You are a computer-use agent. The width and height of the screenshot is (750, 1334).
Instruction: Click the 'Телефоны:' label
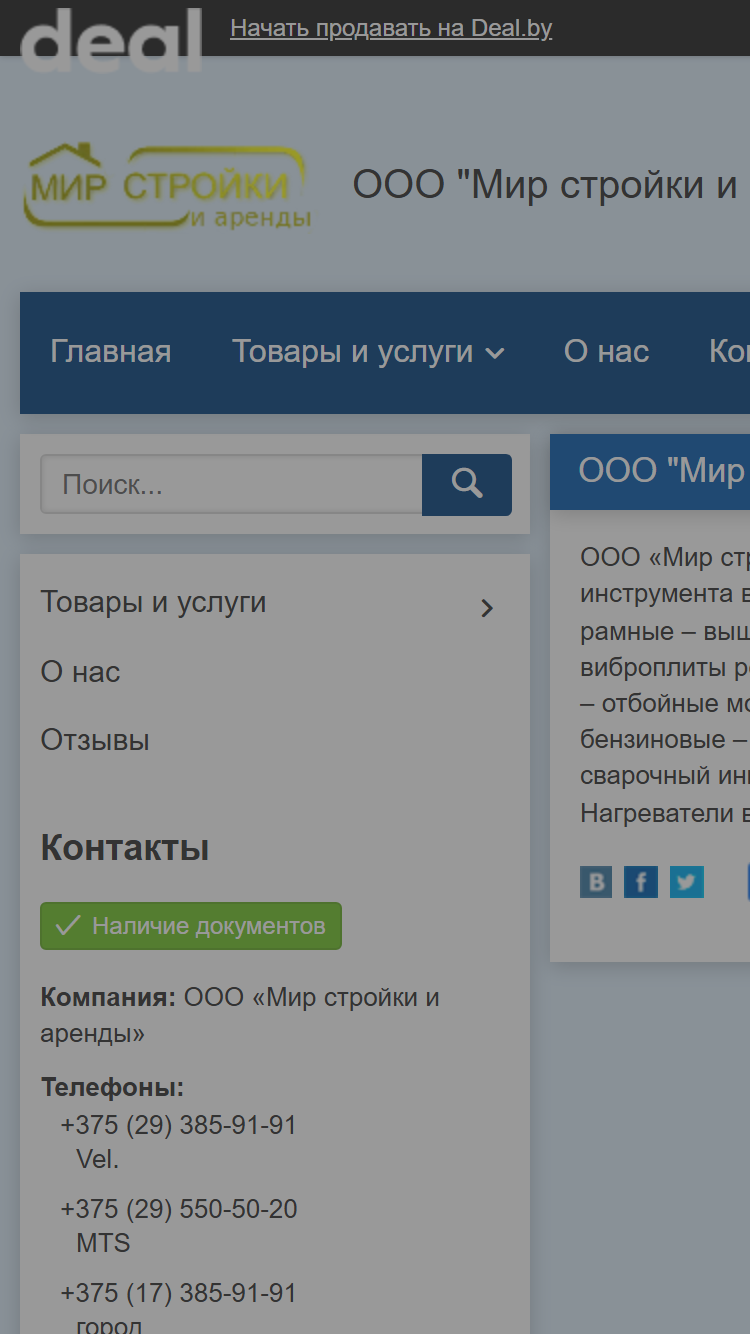[112, 1087]
